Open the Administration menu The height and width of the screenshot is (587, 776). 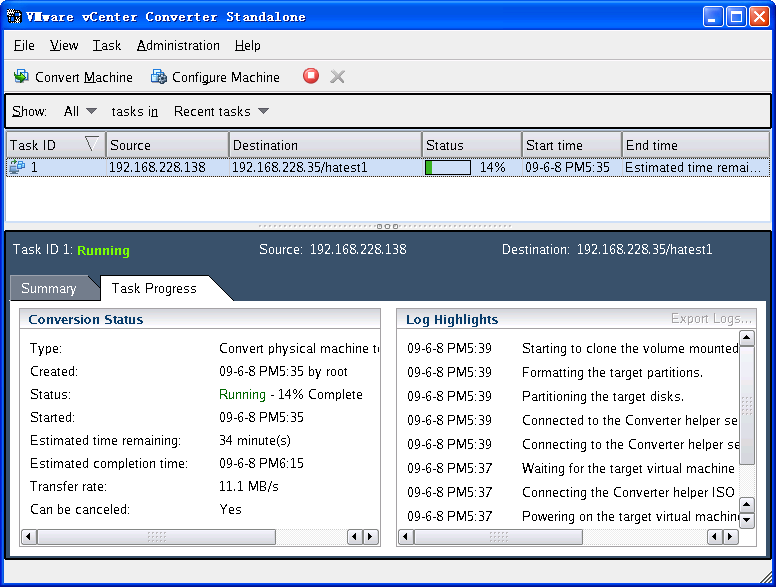coord(178,45)
